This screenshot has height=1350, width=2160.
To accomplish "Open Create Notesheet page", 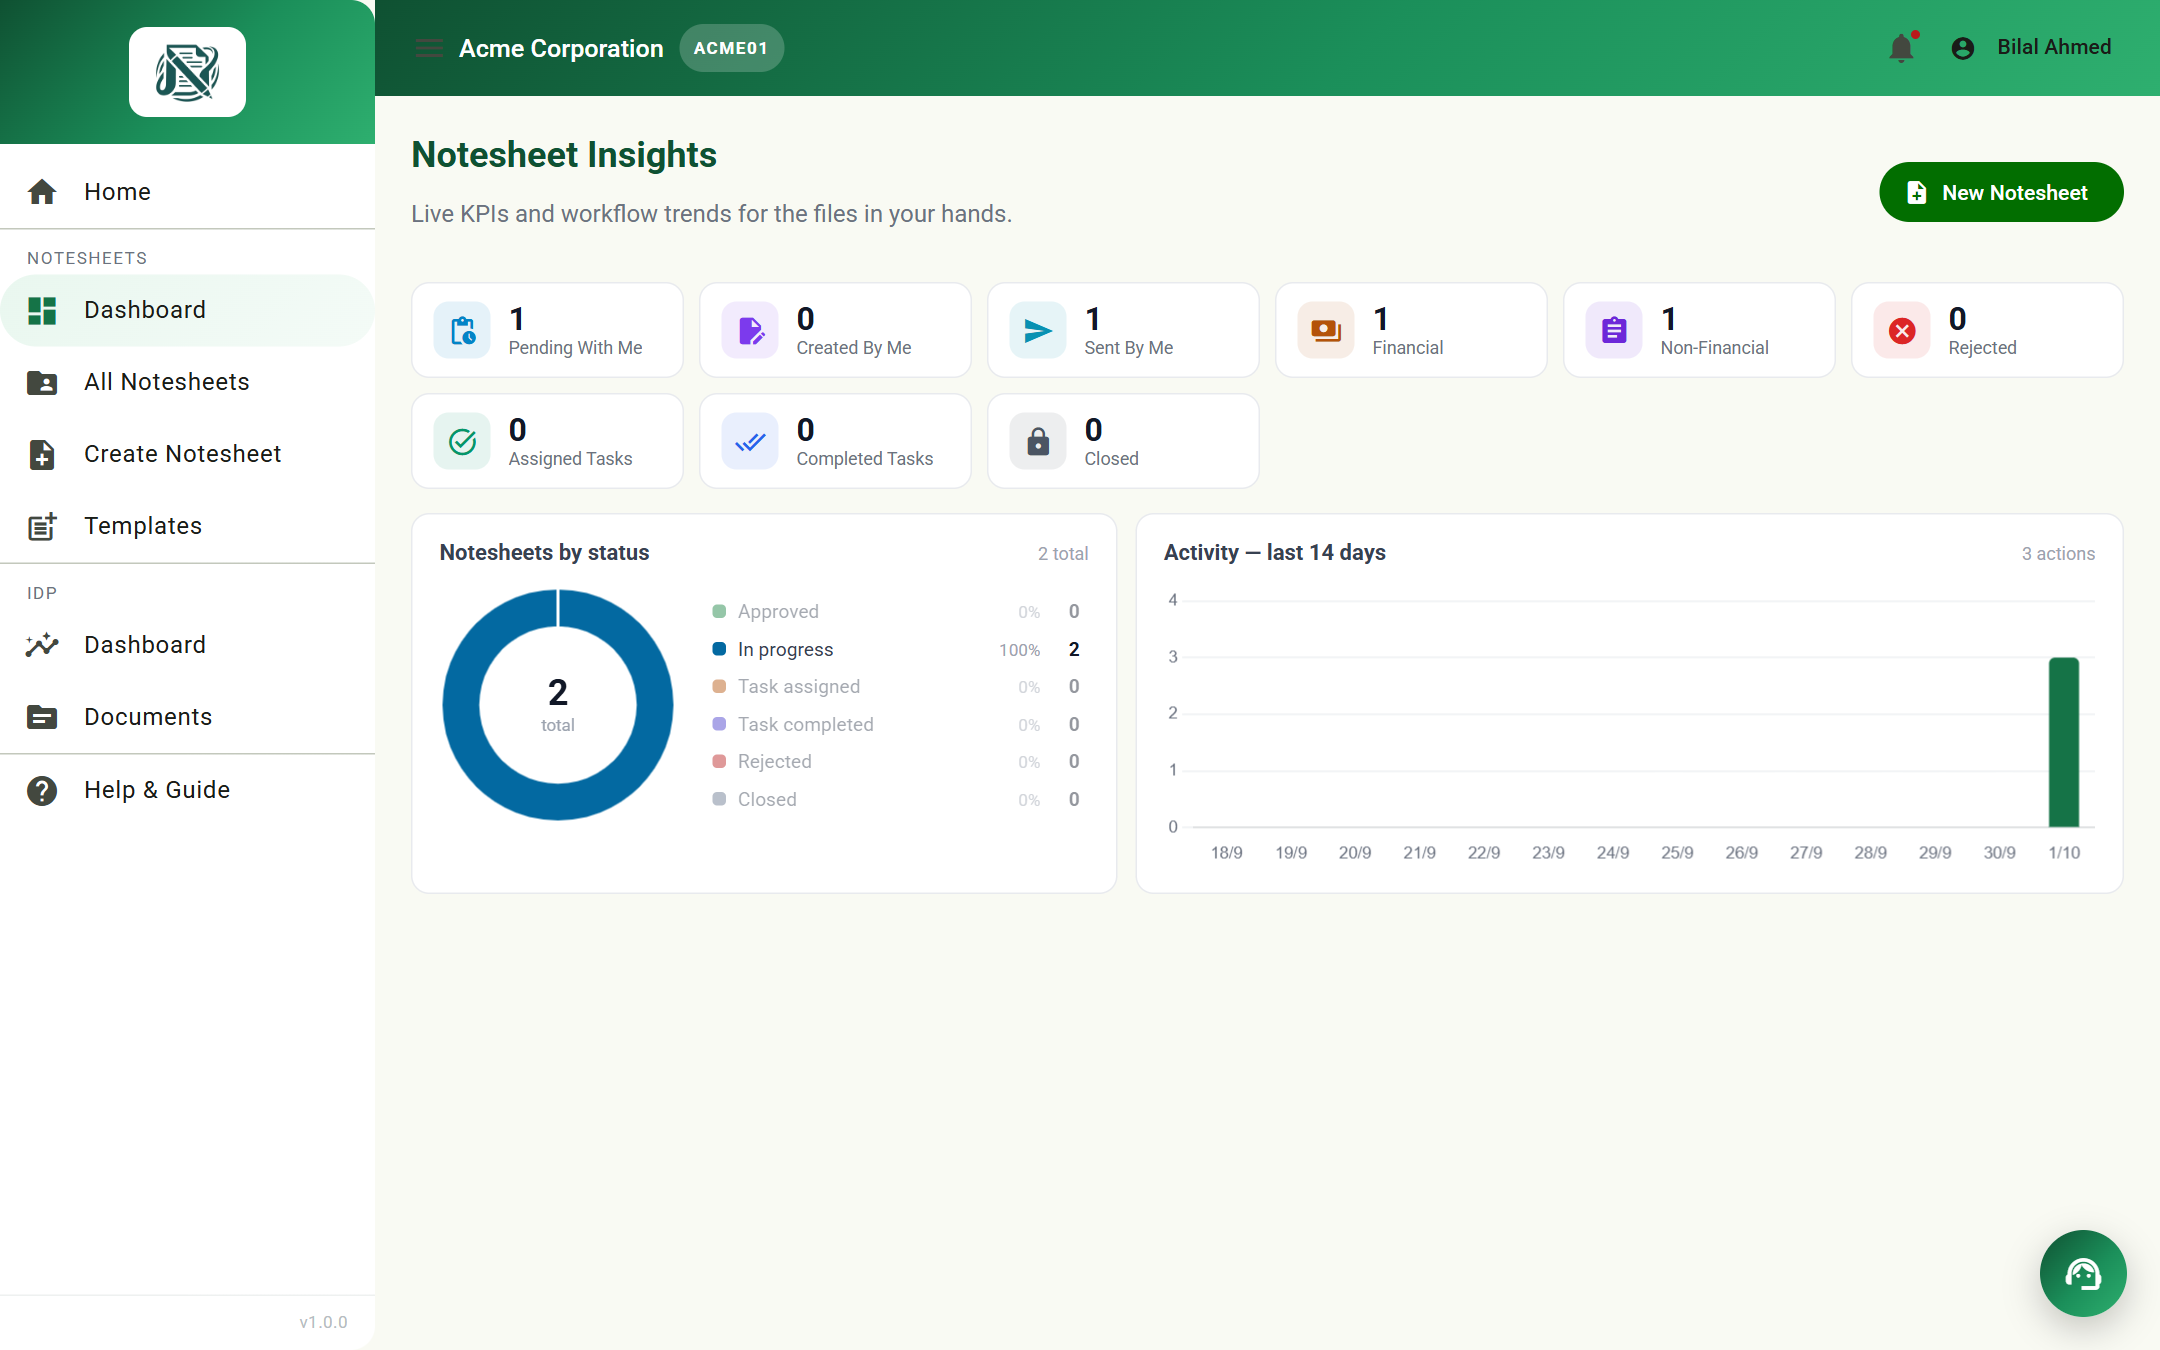I will (x=187, y=454).
